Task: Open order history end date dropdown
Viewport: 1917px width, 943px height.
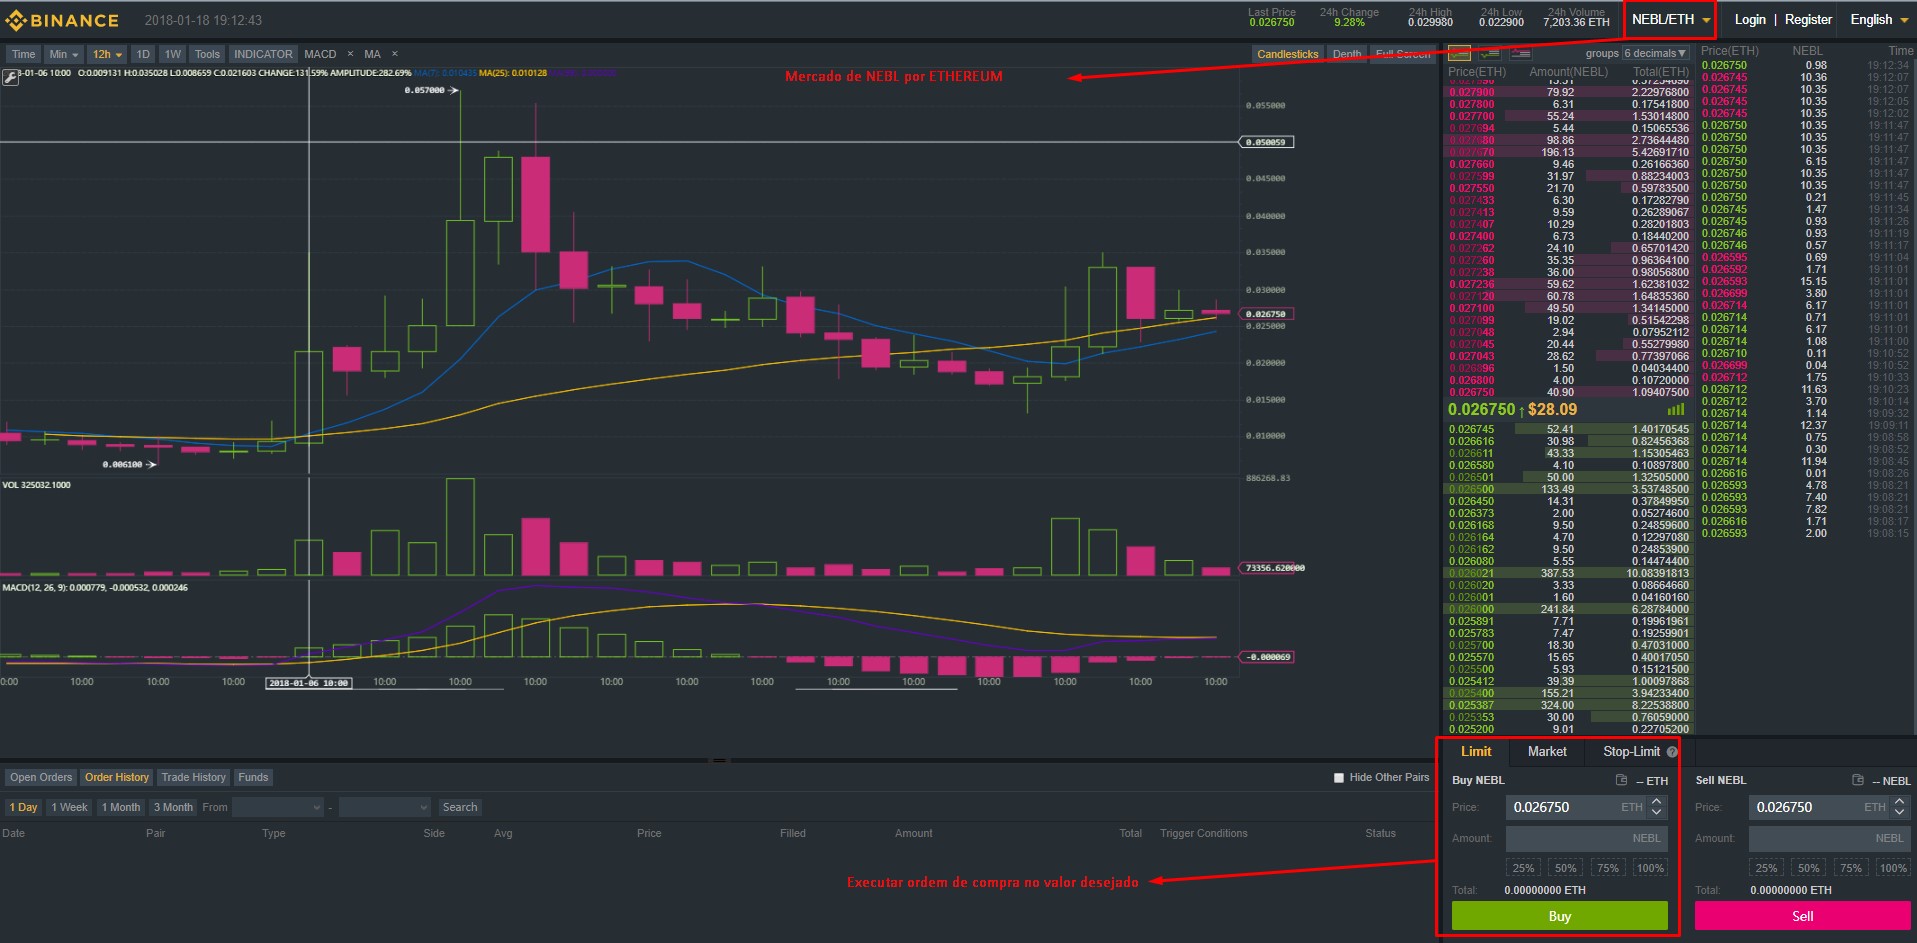Action: [384, 807]
